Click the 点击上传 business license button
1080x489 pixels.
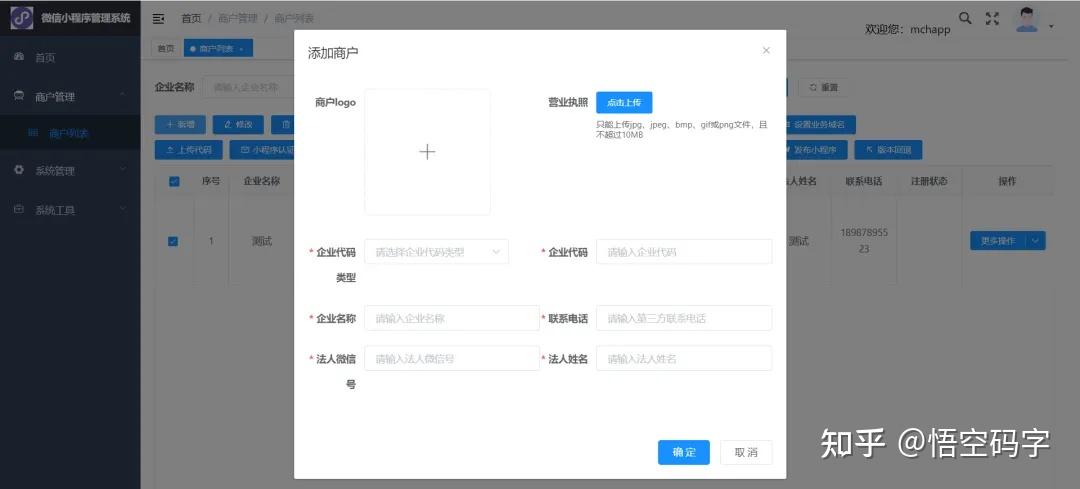[624, 103]
